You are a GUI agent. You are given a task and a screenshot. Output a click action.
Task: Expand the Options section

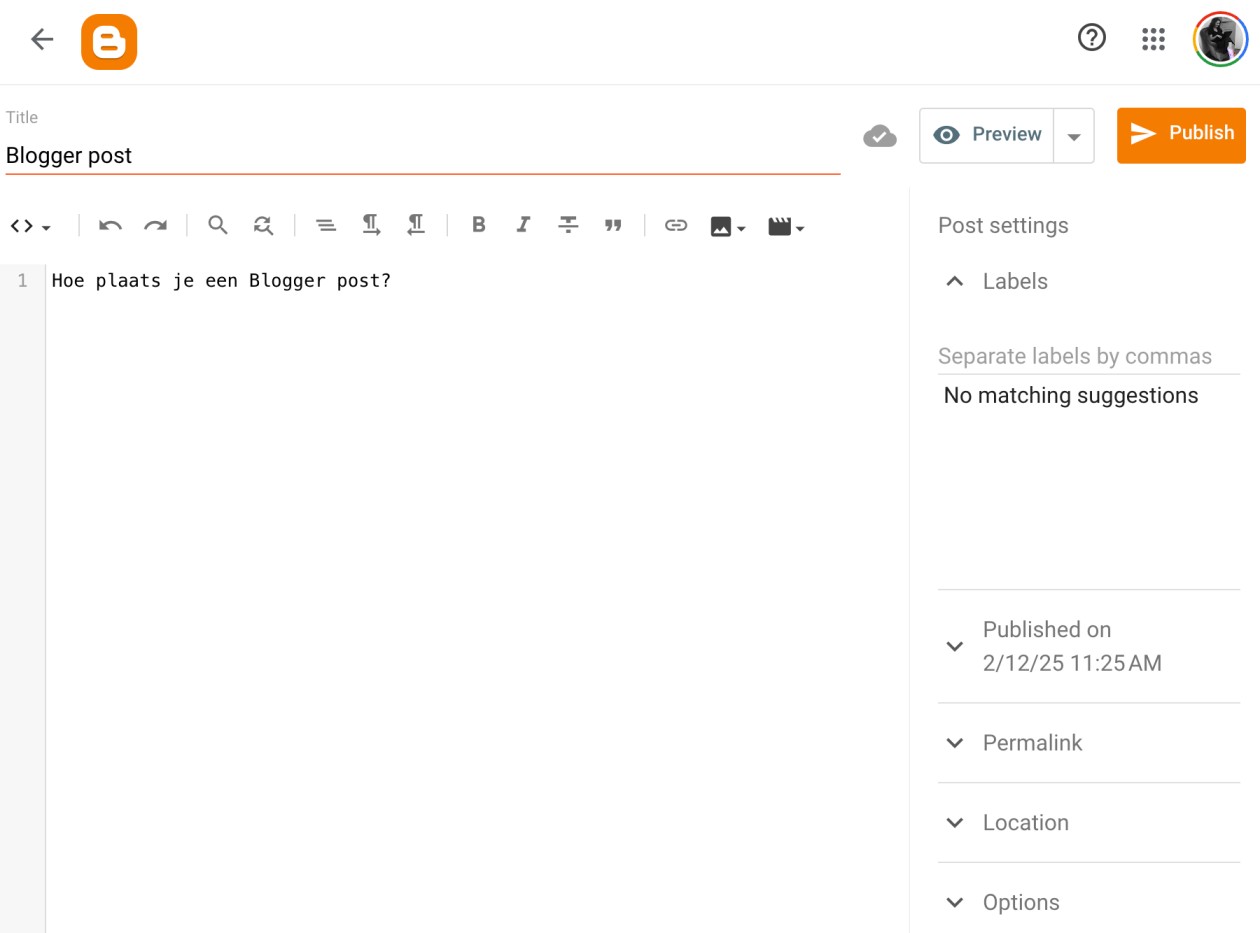(1088, 902)
